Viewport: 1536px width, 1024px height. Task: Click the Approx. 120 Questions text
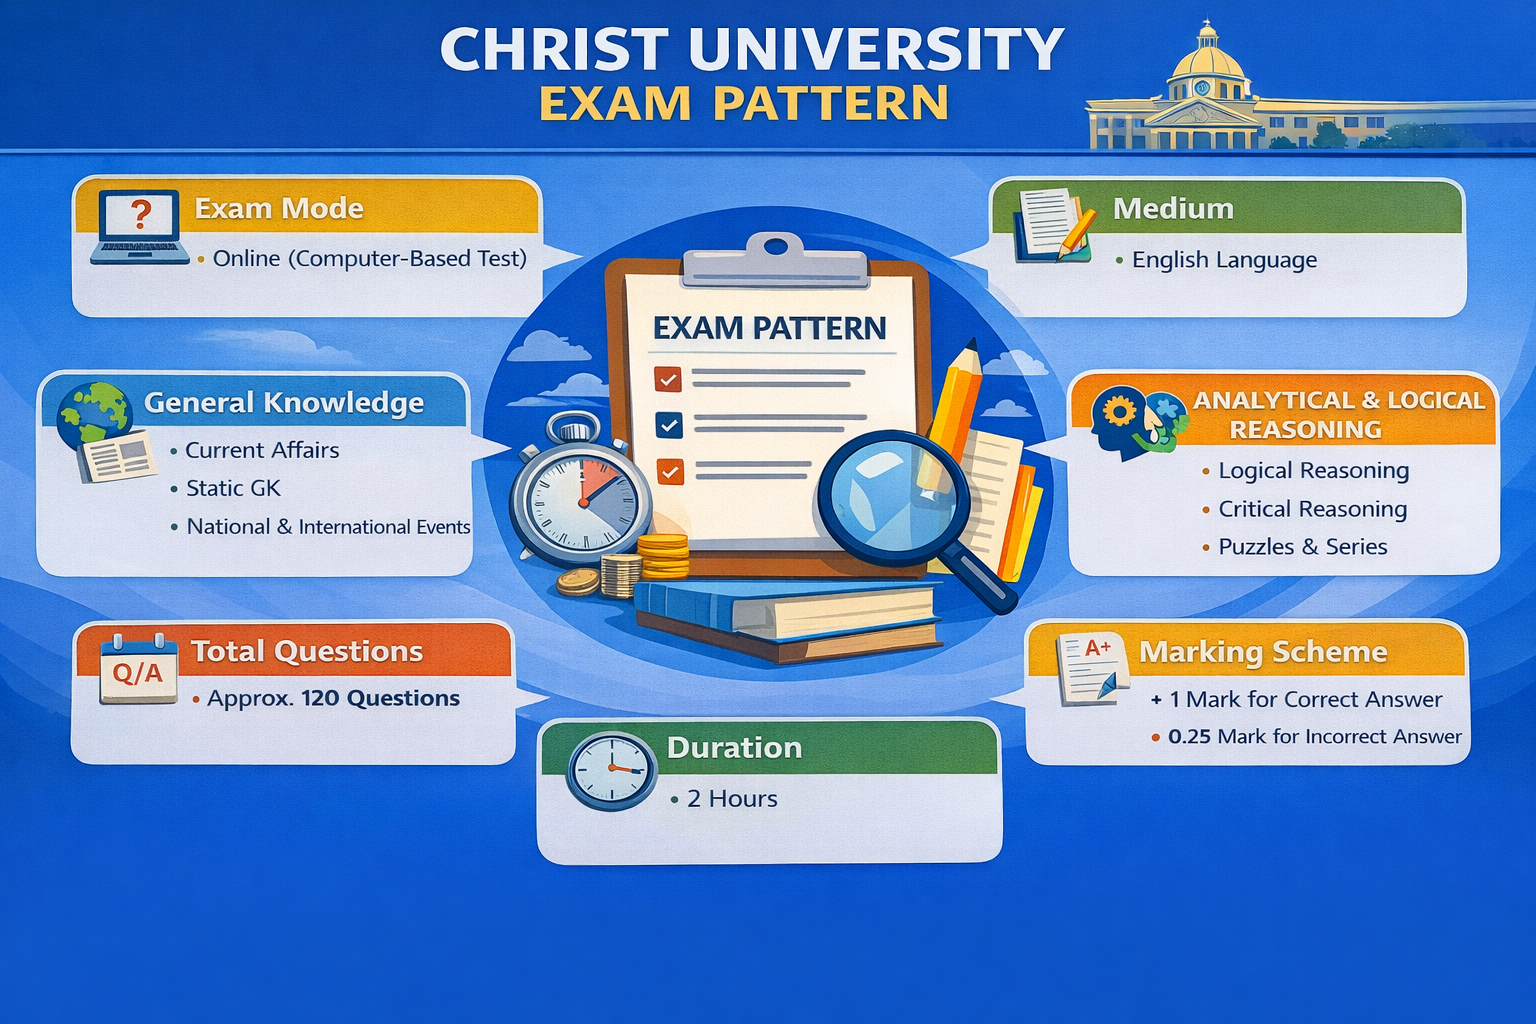coord(333,698)
